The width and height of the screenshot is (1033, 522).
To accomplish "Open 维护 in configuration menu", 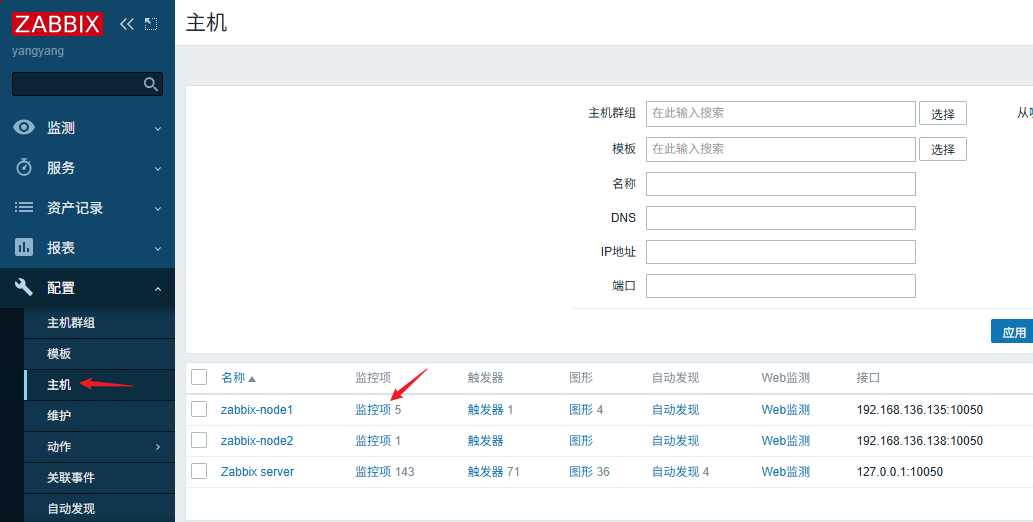I will point(59,415).
